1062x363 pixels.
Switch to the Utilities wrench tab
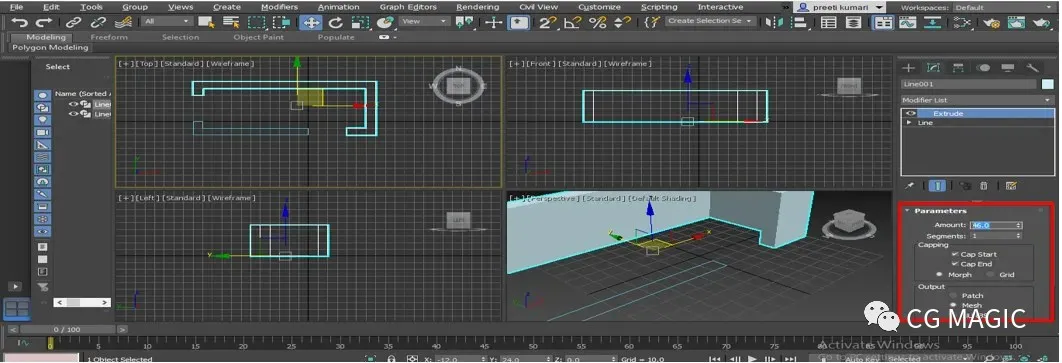1033,68
